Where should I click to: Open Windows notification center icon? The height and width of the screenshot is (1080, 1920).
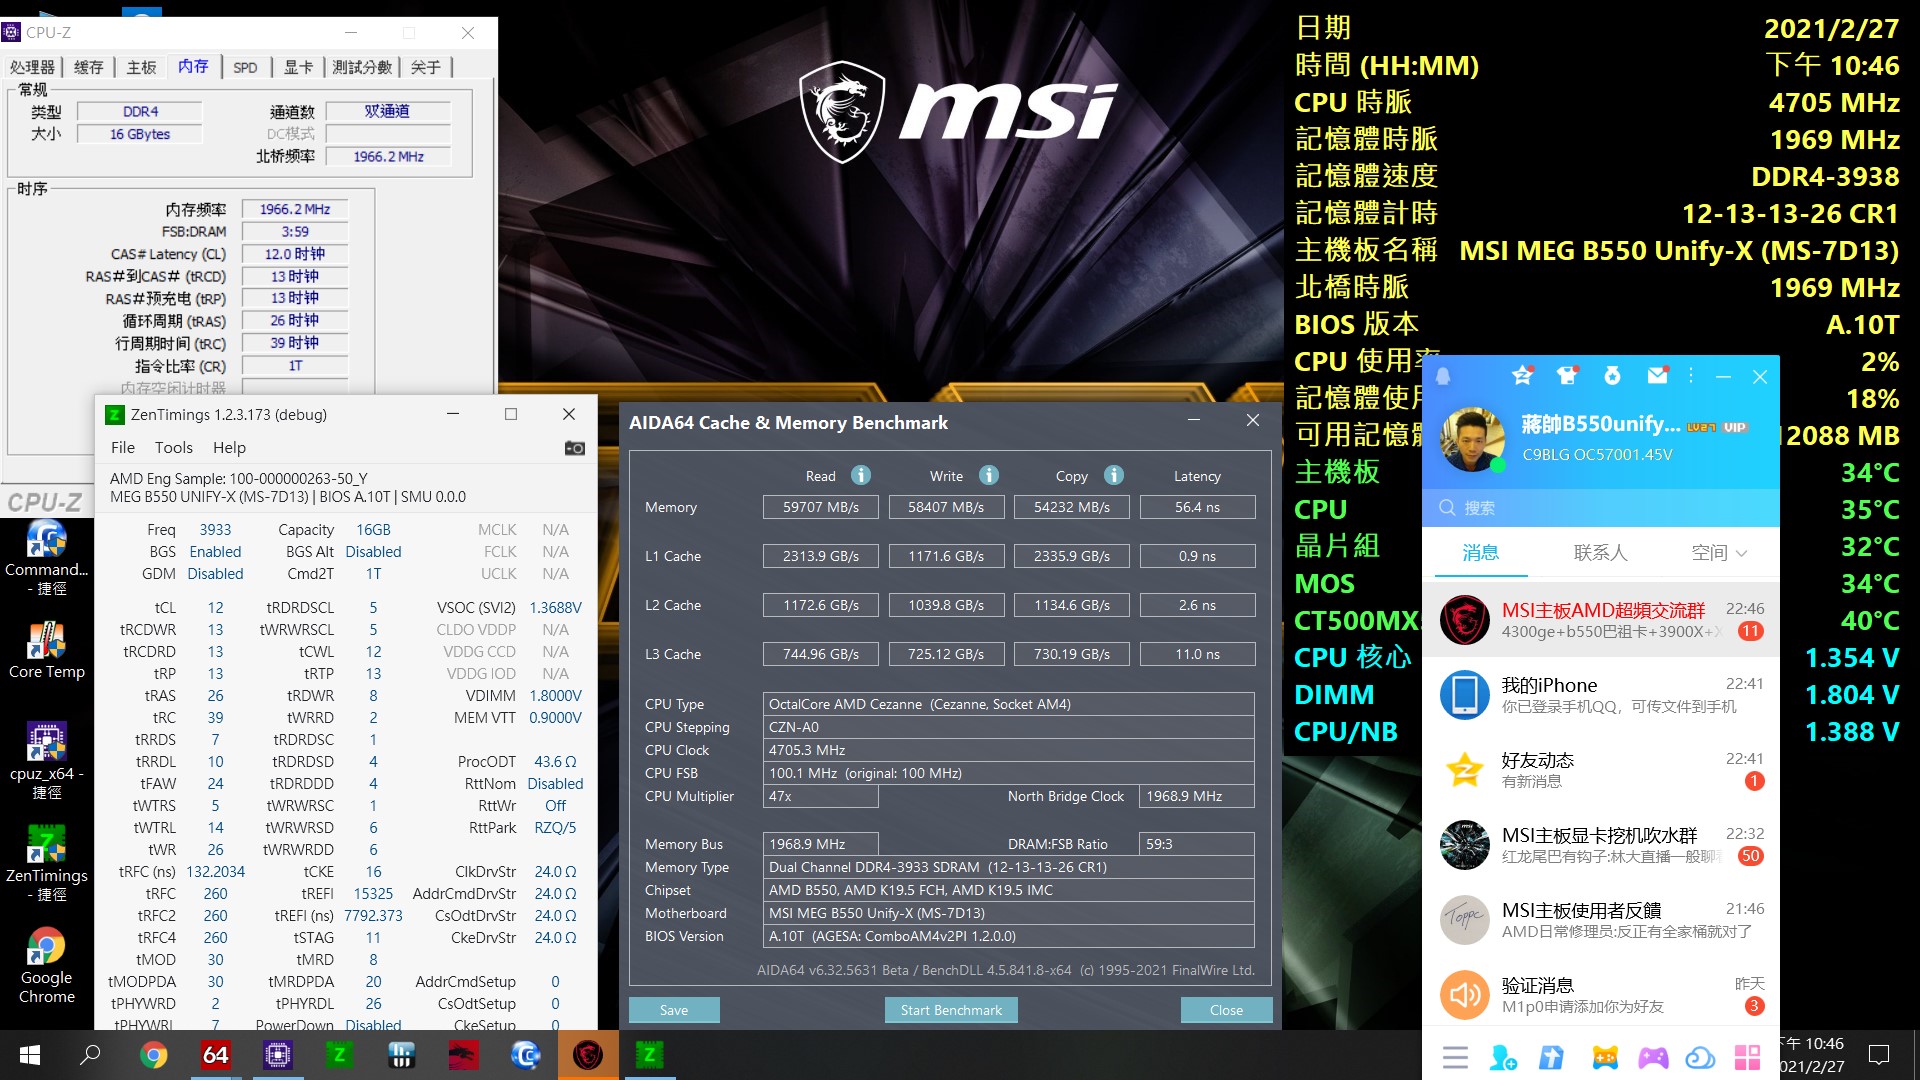tap(1879, 1055)
